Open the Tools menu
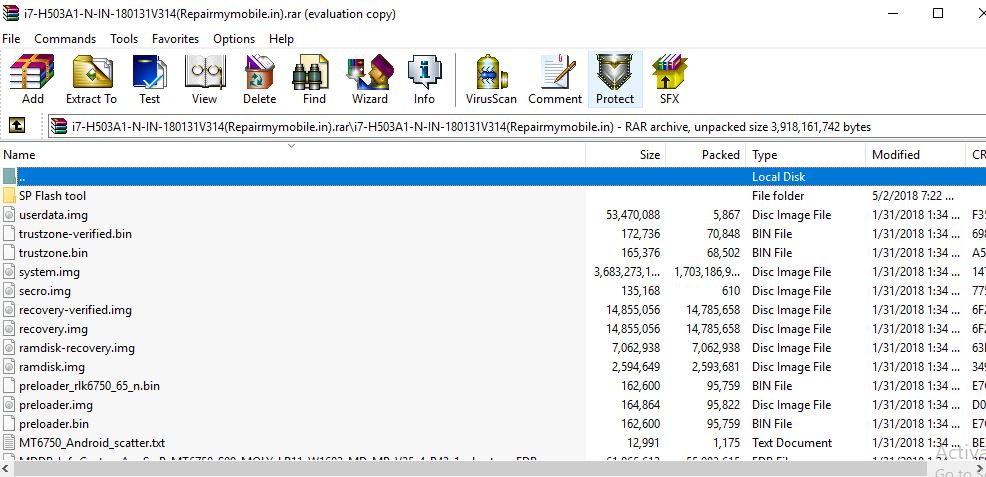986x477 pixels. [124, 39]
